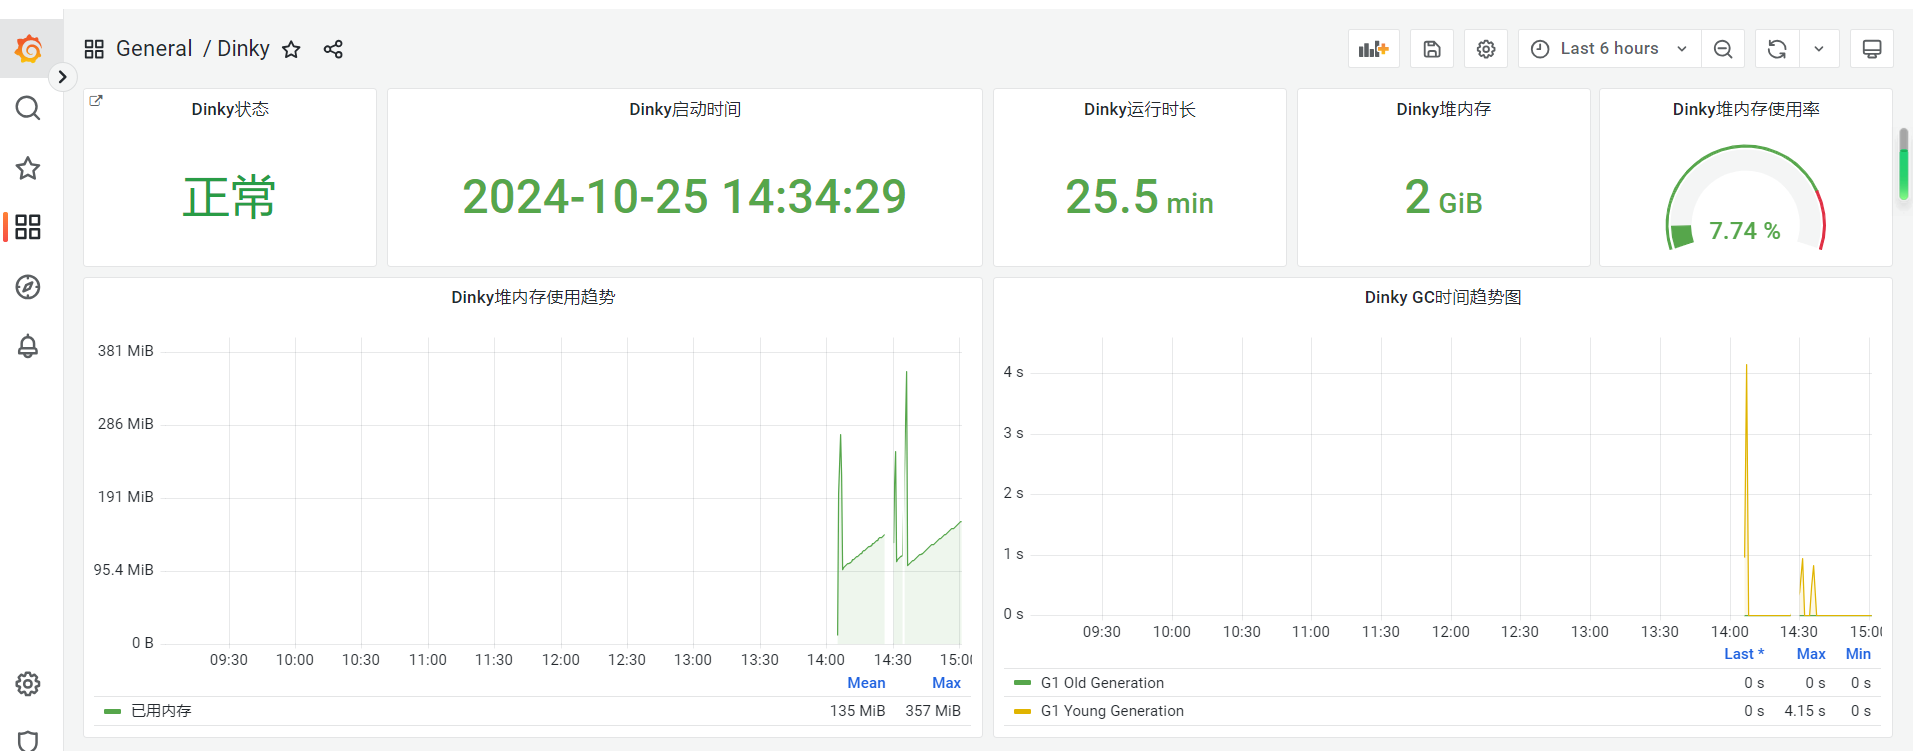This screenshot has width=1913, height=751.
Task: Click the 2024-10-25 14:34:29 start time value
Action: [684, 196]
